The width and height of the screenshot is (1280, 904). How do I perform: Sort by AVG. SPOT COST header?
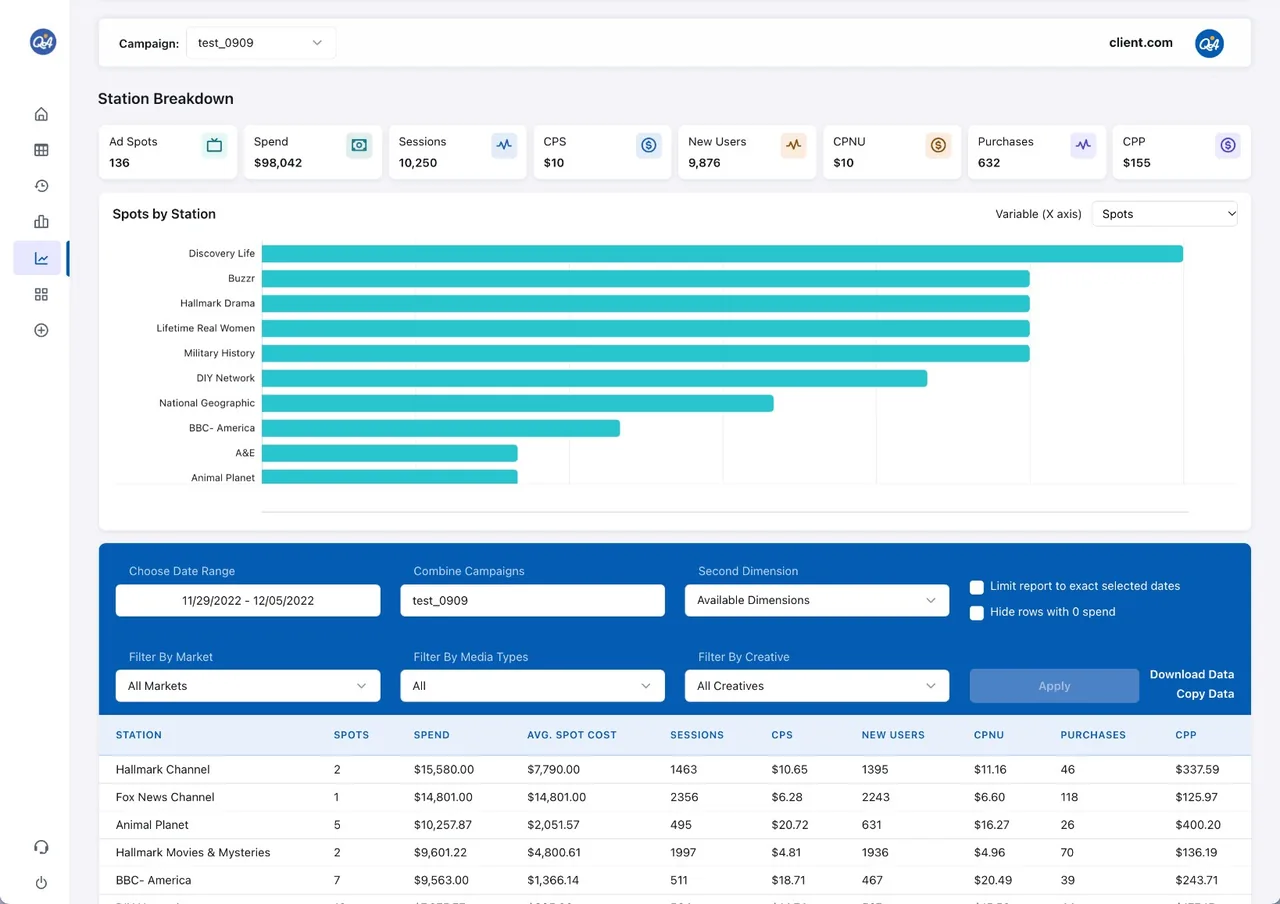pyautogui.click(x=572, y=735)
